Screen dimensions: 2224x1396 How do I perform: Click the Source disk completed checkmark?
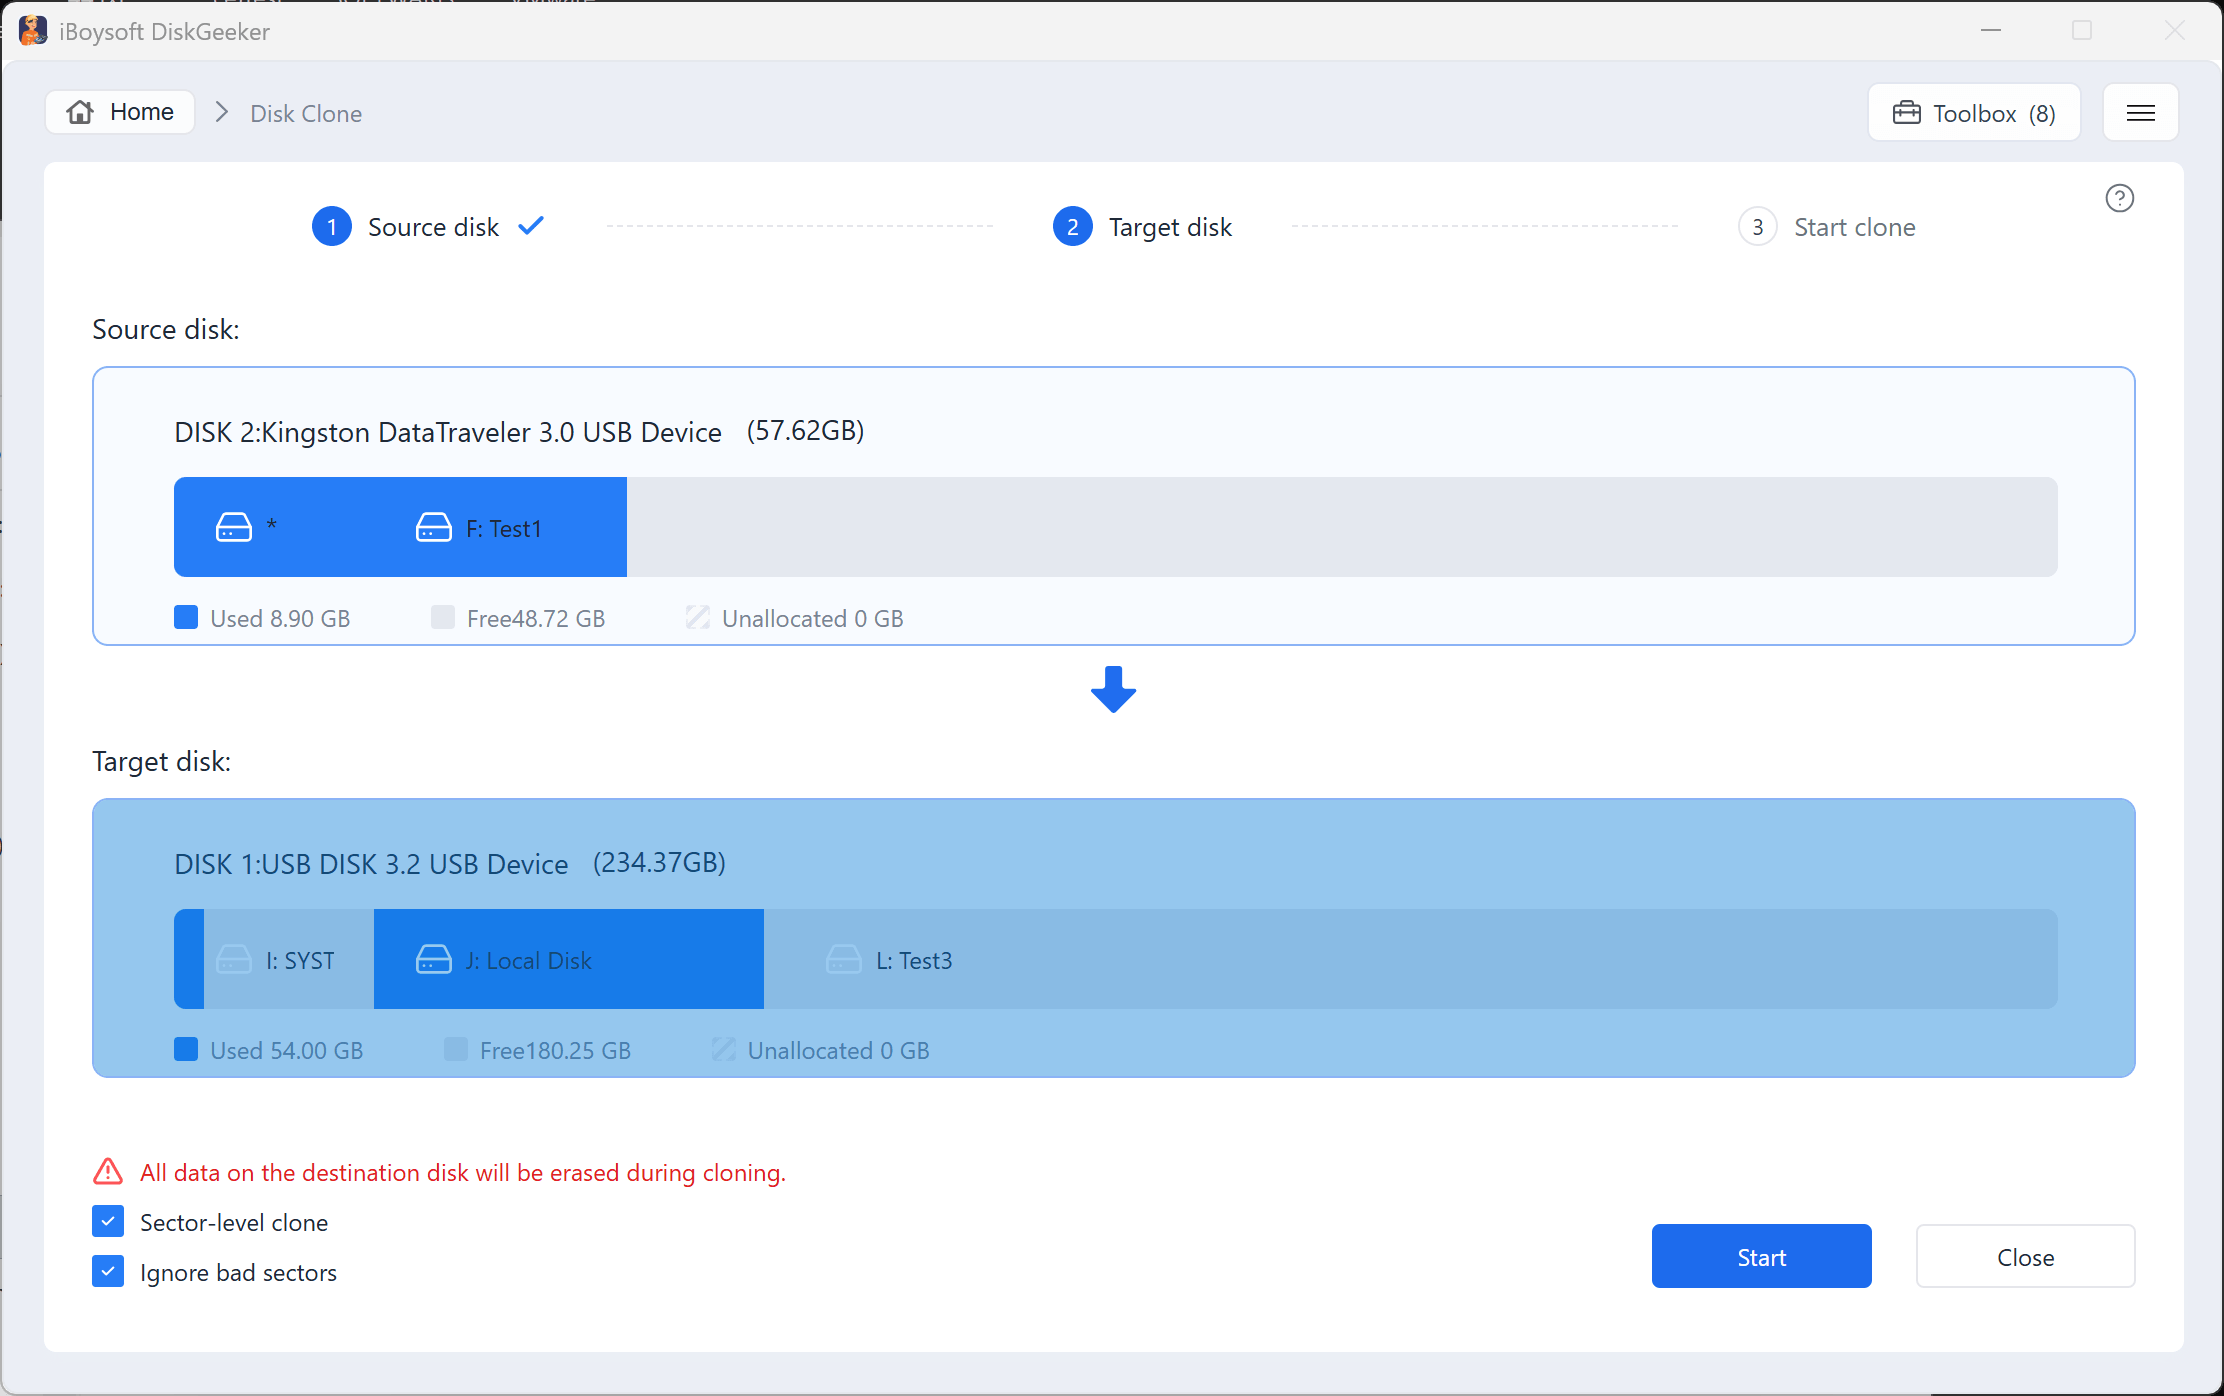pos(531,226)
